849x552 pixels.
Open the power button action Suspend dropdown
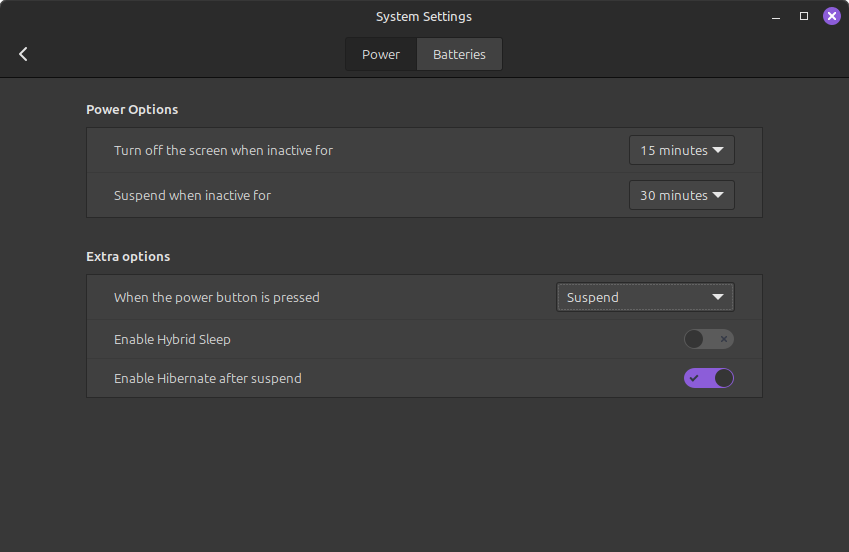tap(645, 298)
